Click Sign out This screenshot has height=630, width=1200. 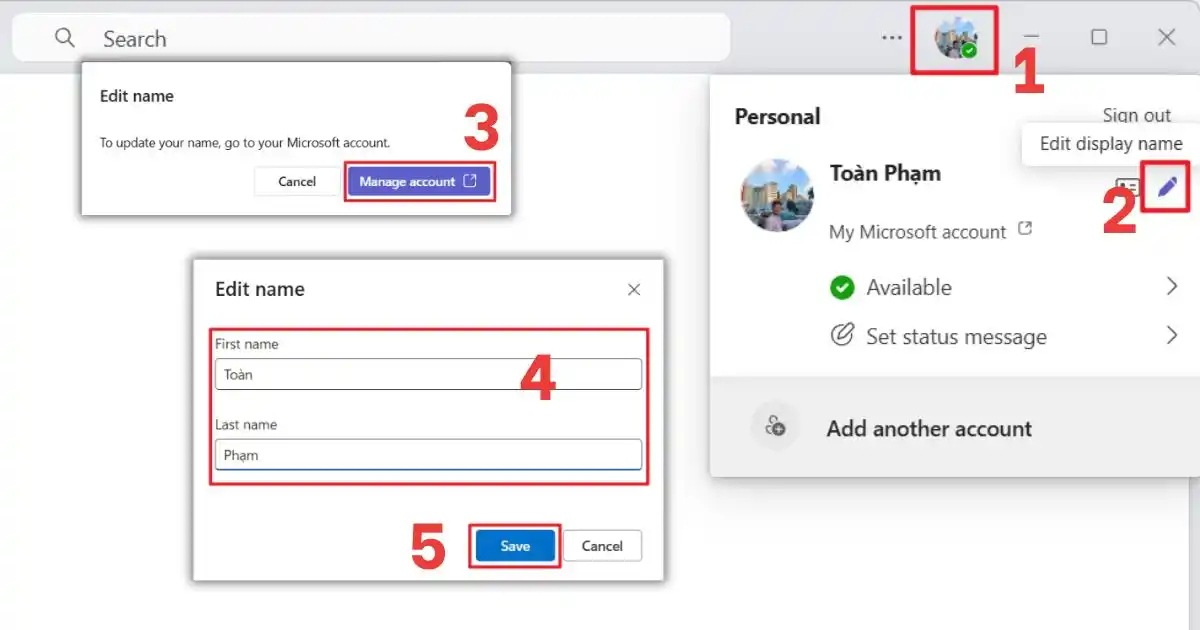pyautogui.click(x=1136, y=116)
